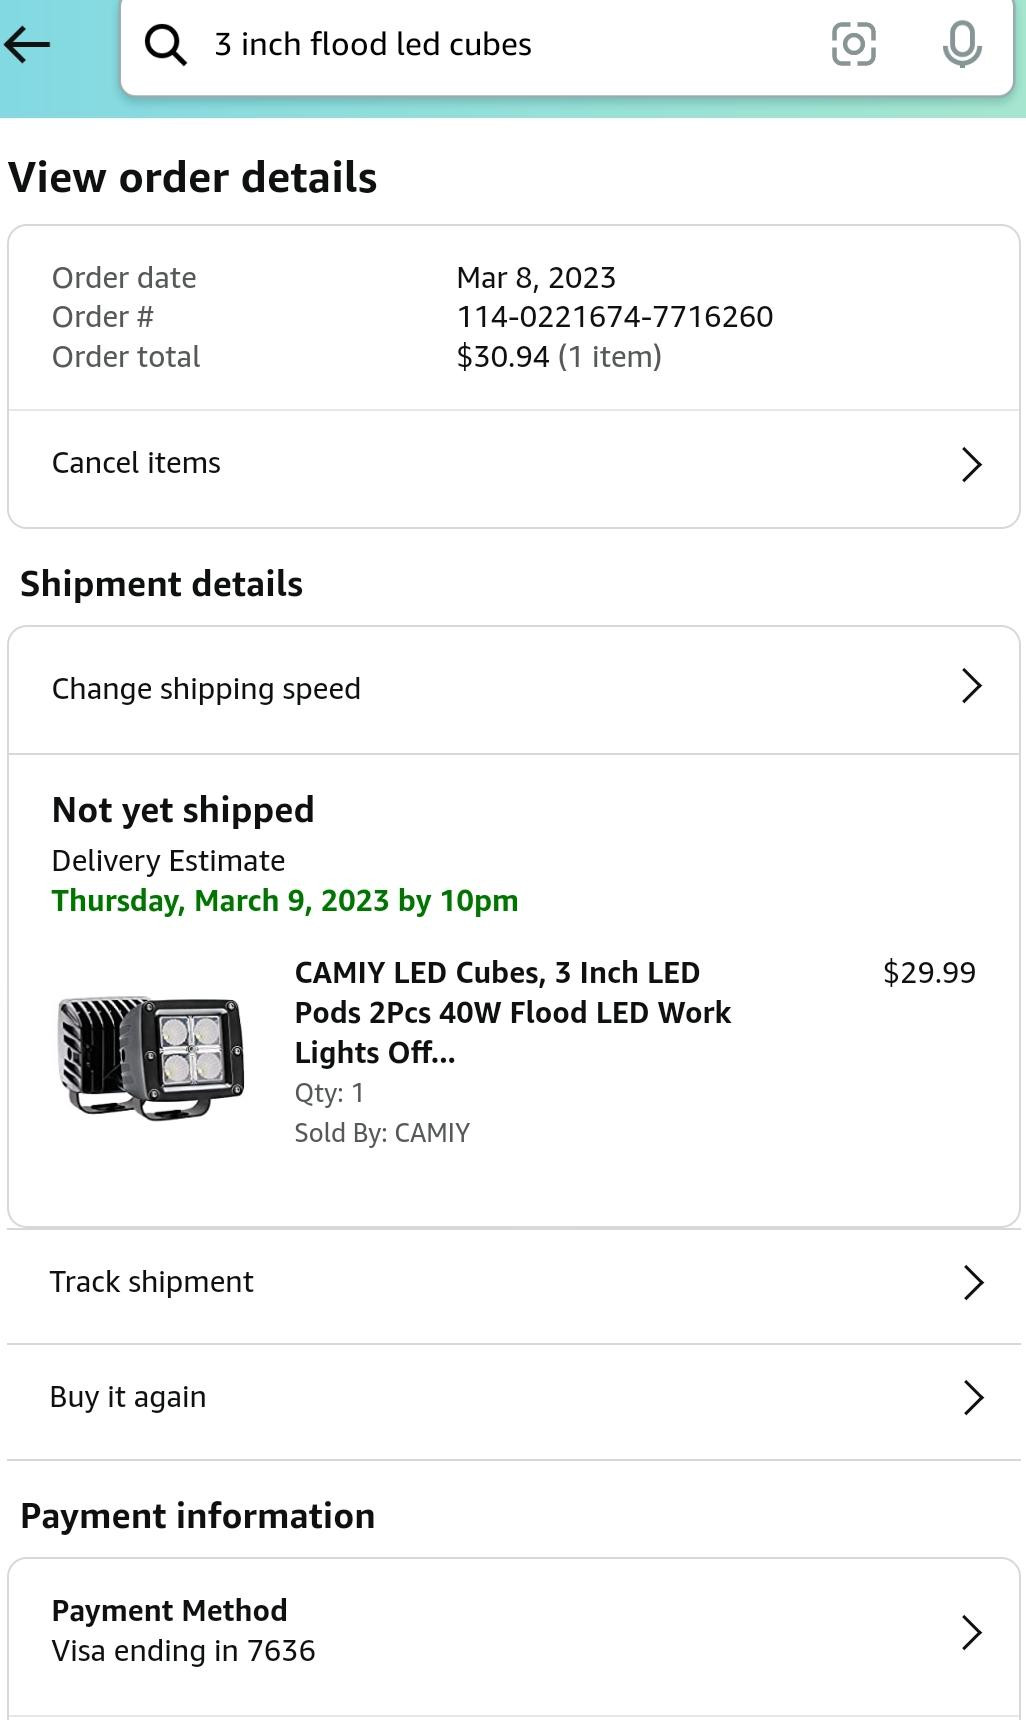Tap the Cancel items chevron arrow
This screenshot has height=1720, width=1026.
(x=971, y=464)
